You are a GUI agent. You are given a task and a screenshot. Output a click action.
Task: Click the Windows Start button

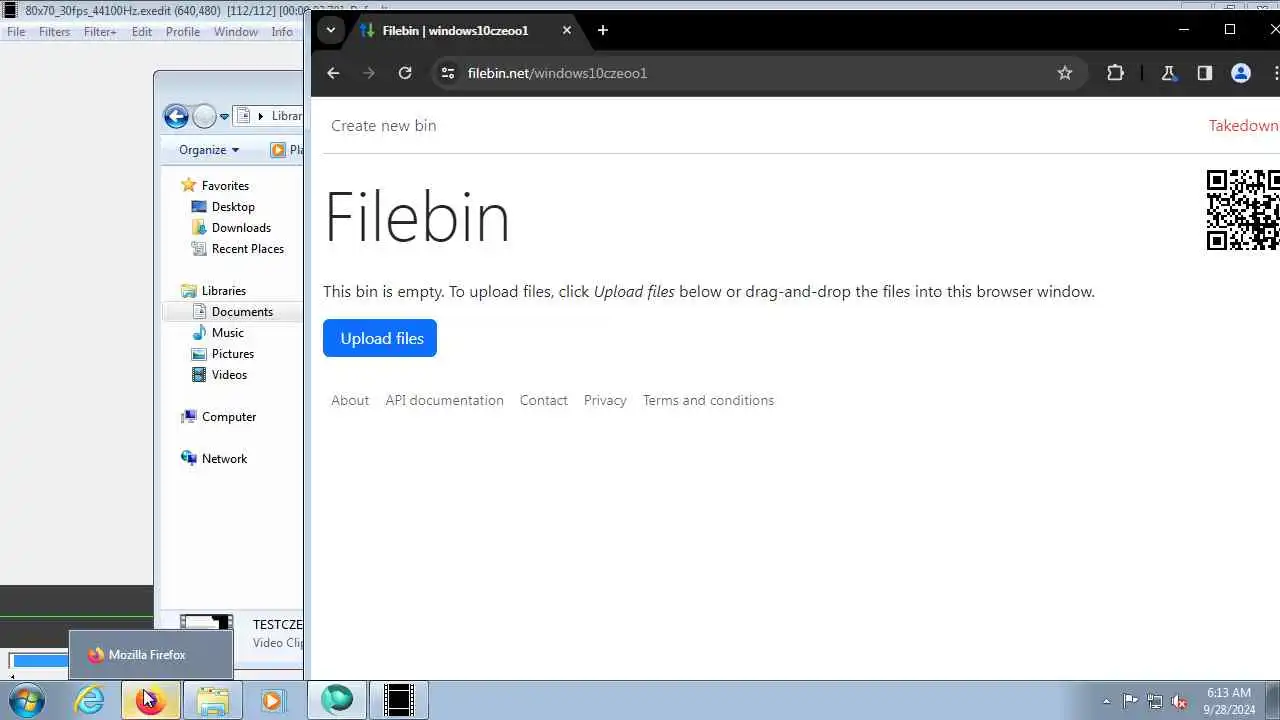27,700
